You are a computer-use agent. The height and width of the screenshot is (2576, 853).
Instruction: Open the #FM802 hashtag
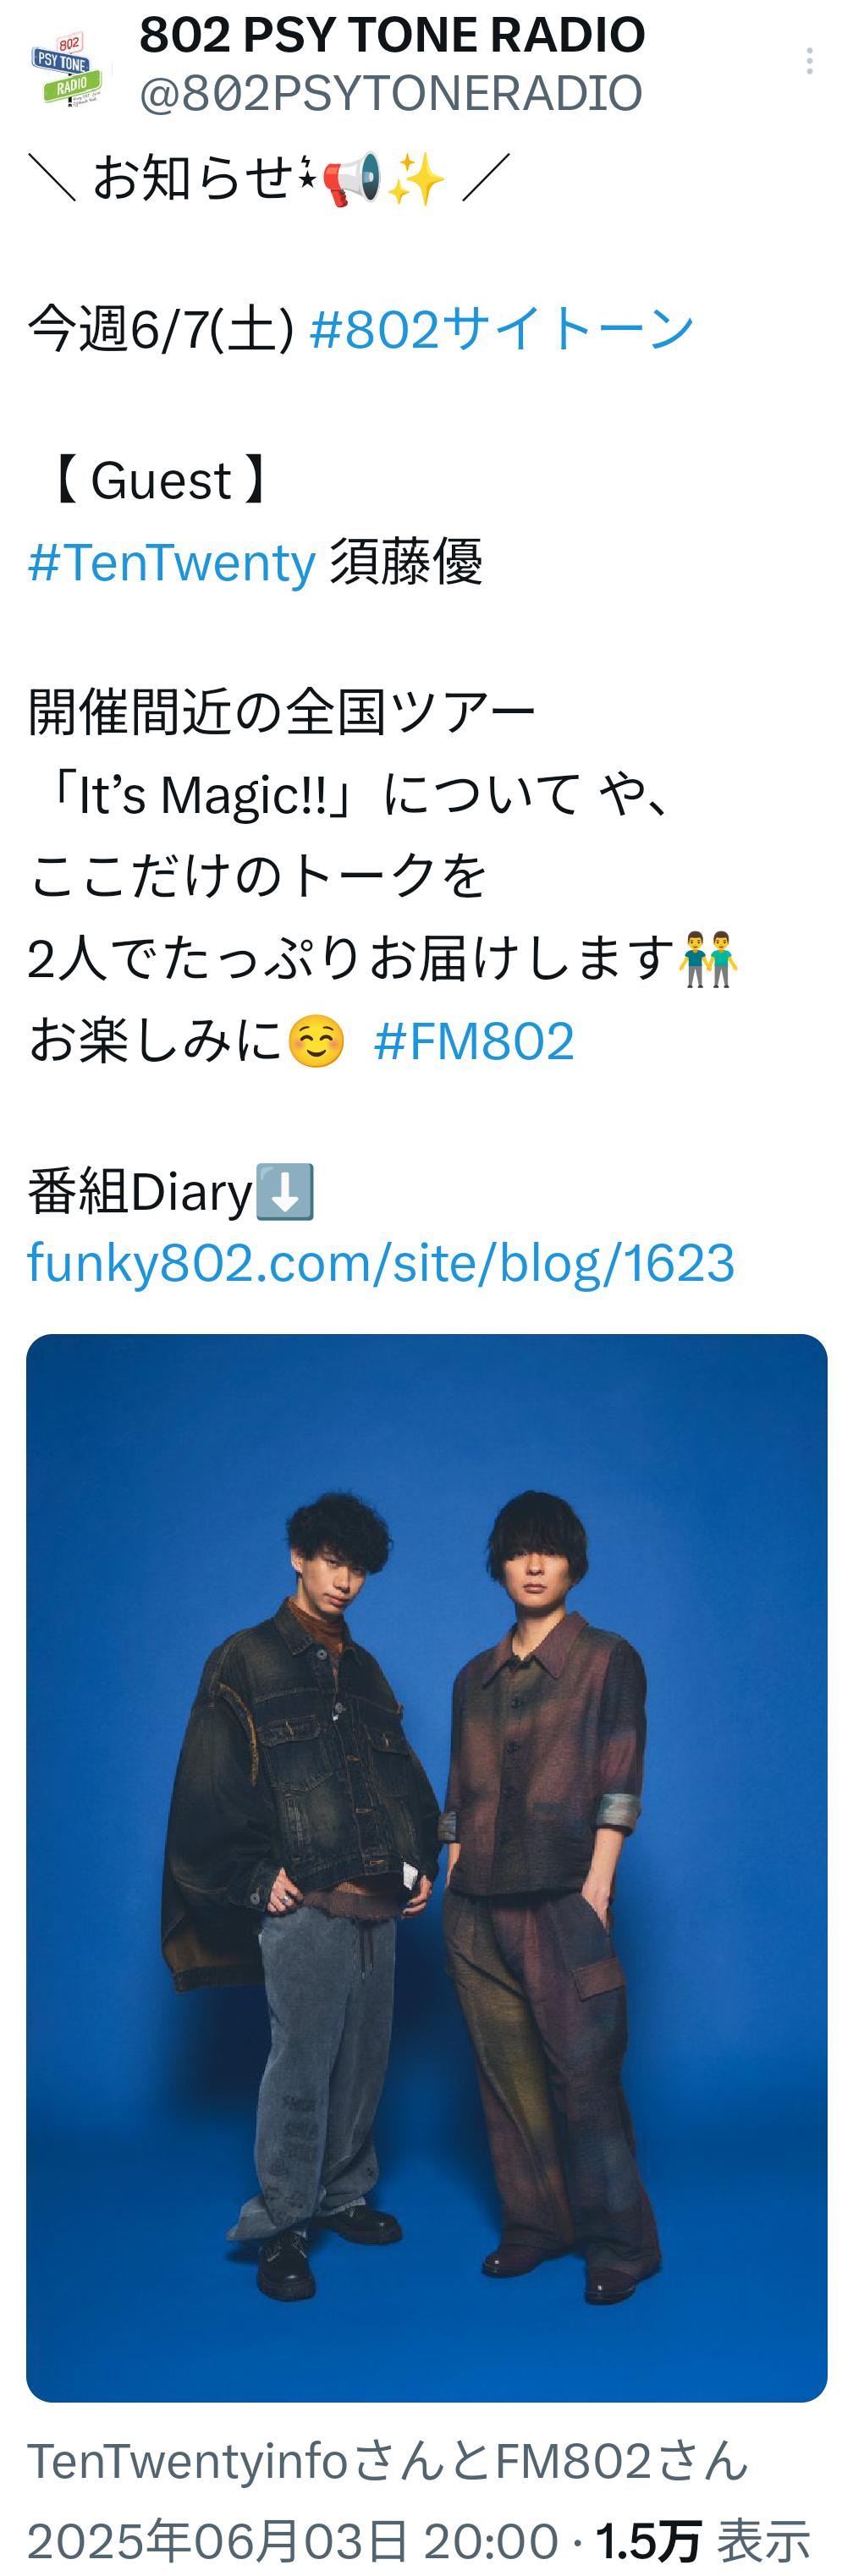tap(473, 1040)
